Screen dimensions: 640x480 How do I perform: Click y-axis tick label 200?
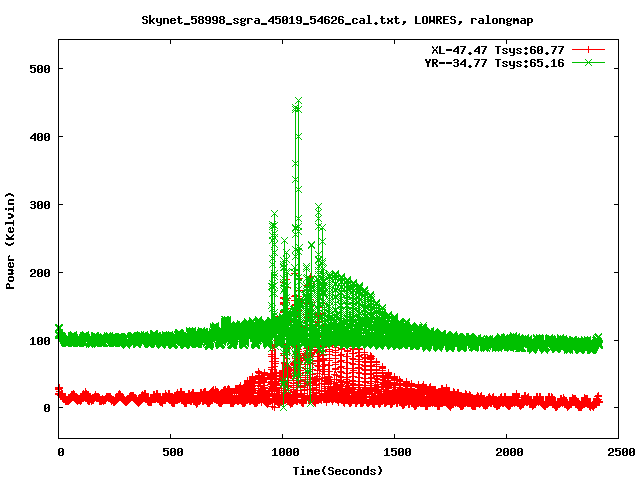[40, 273]
